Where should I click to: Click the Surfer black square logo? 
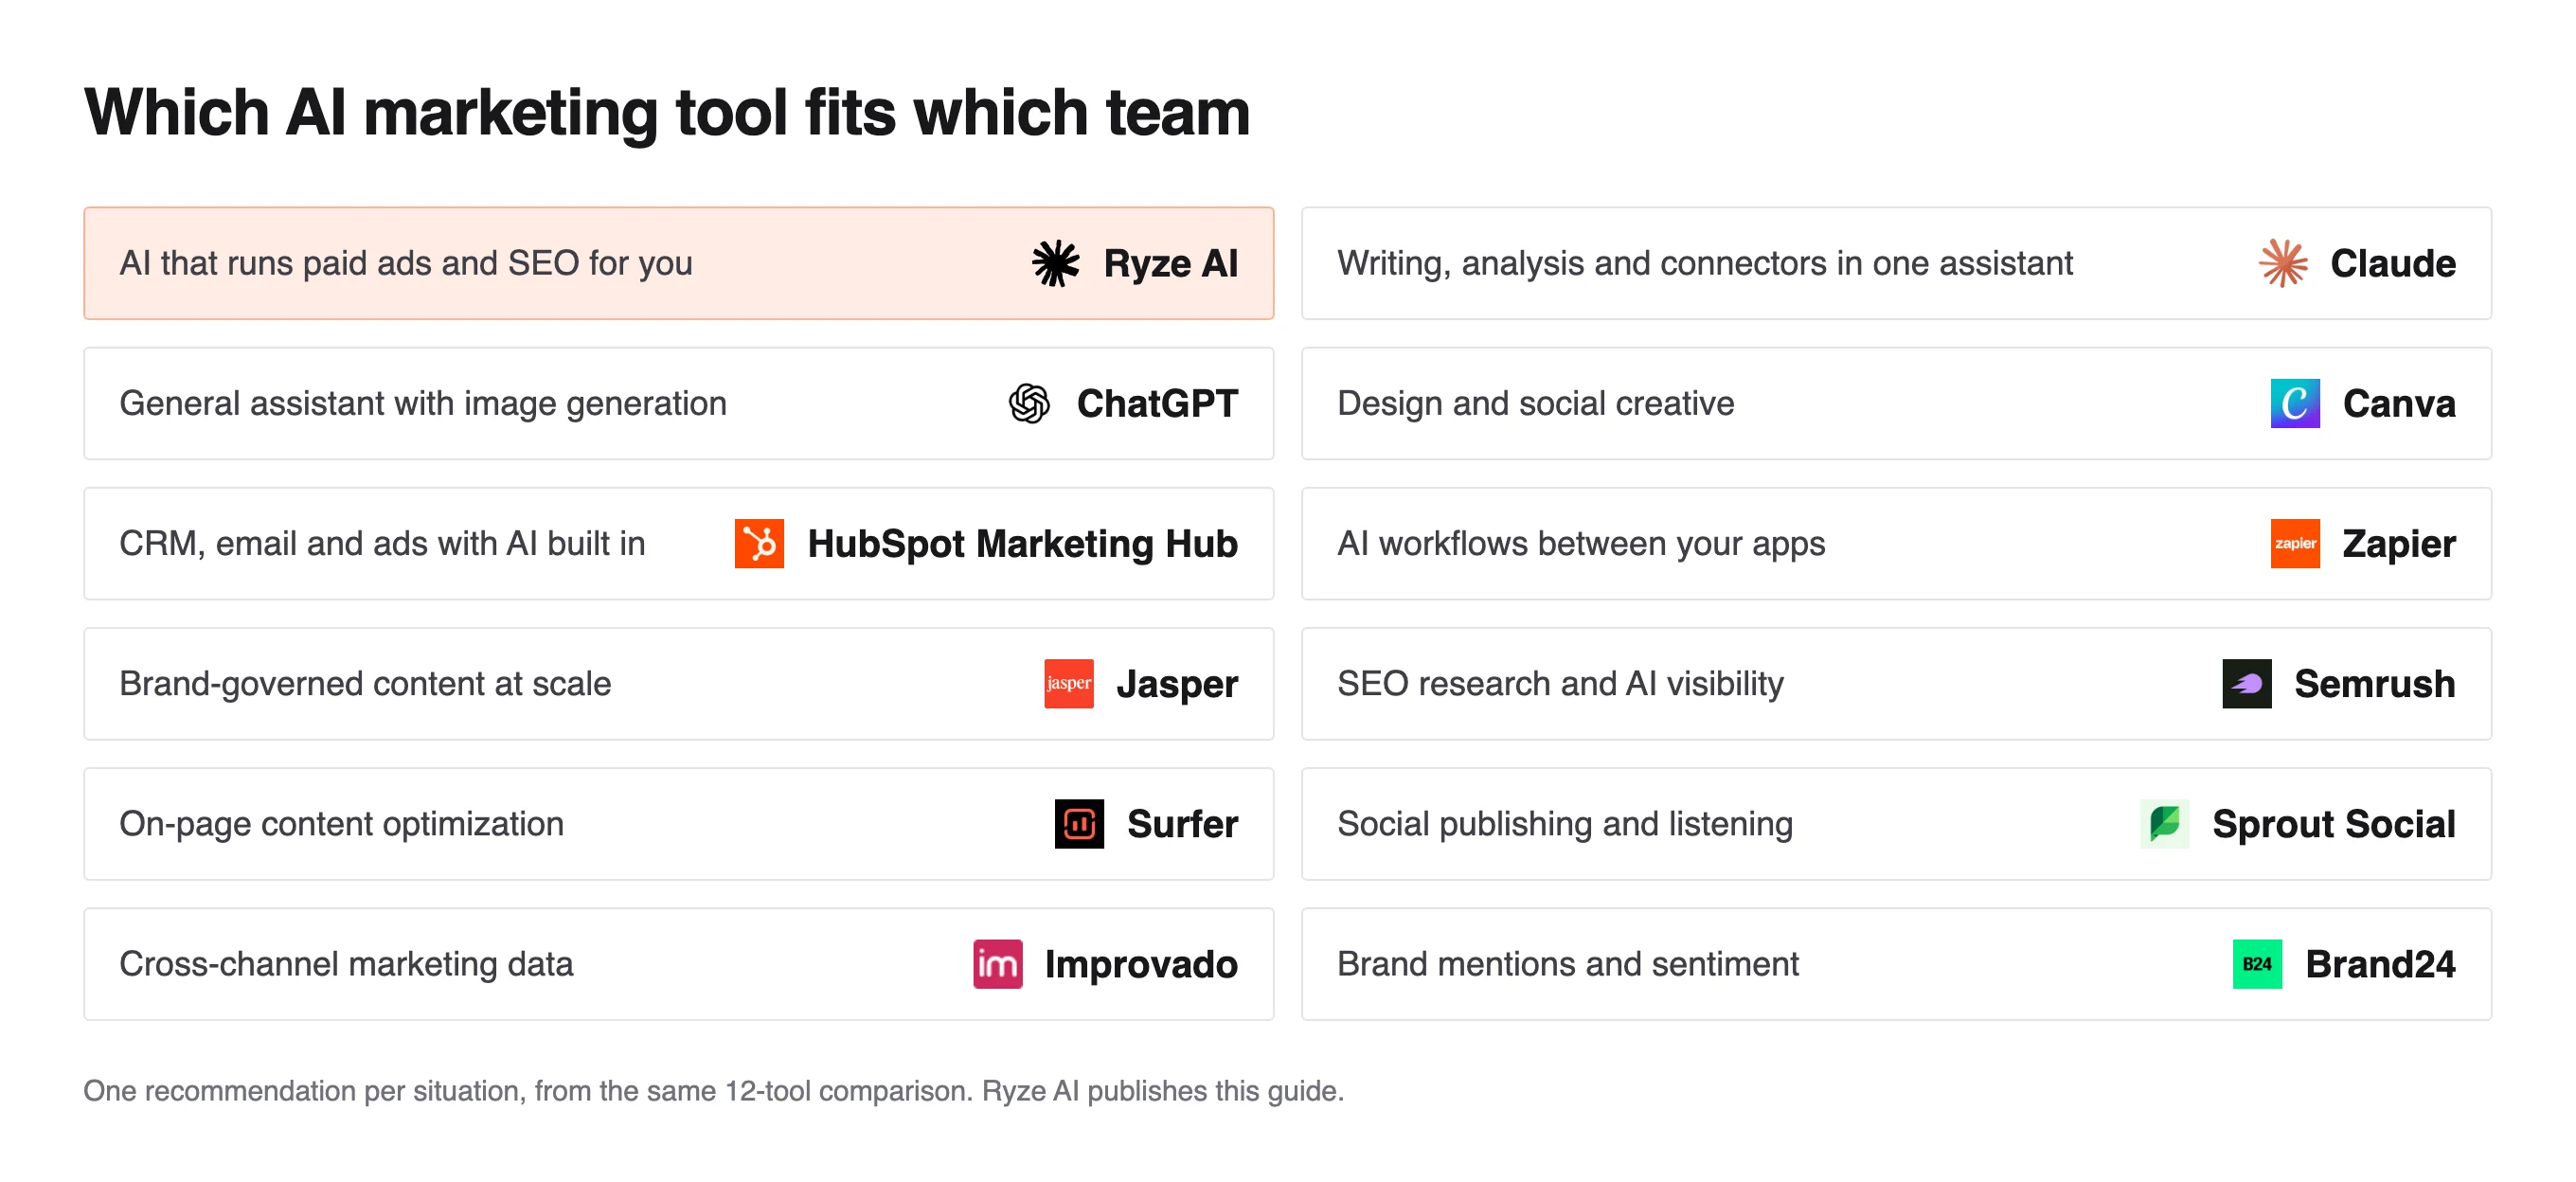(1080, 824)
